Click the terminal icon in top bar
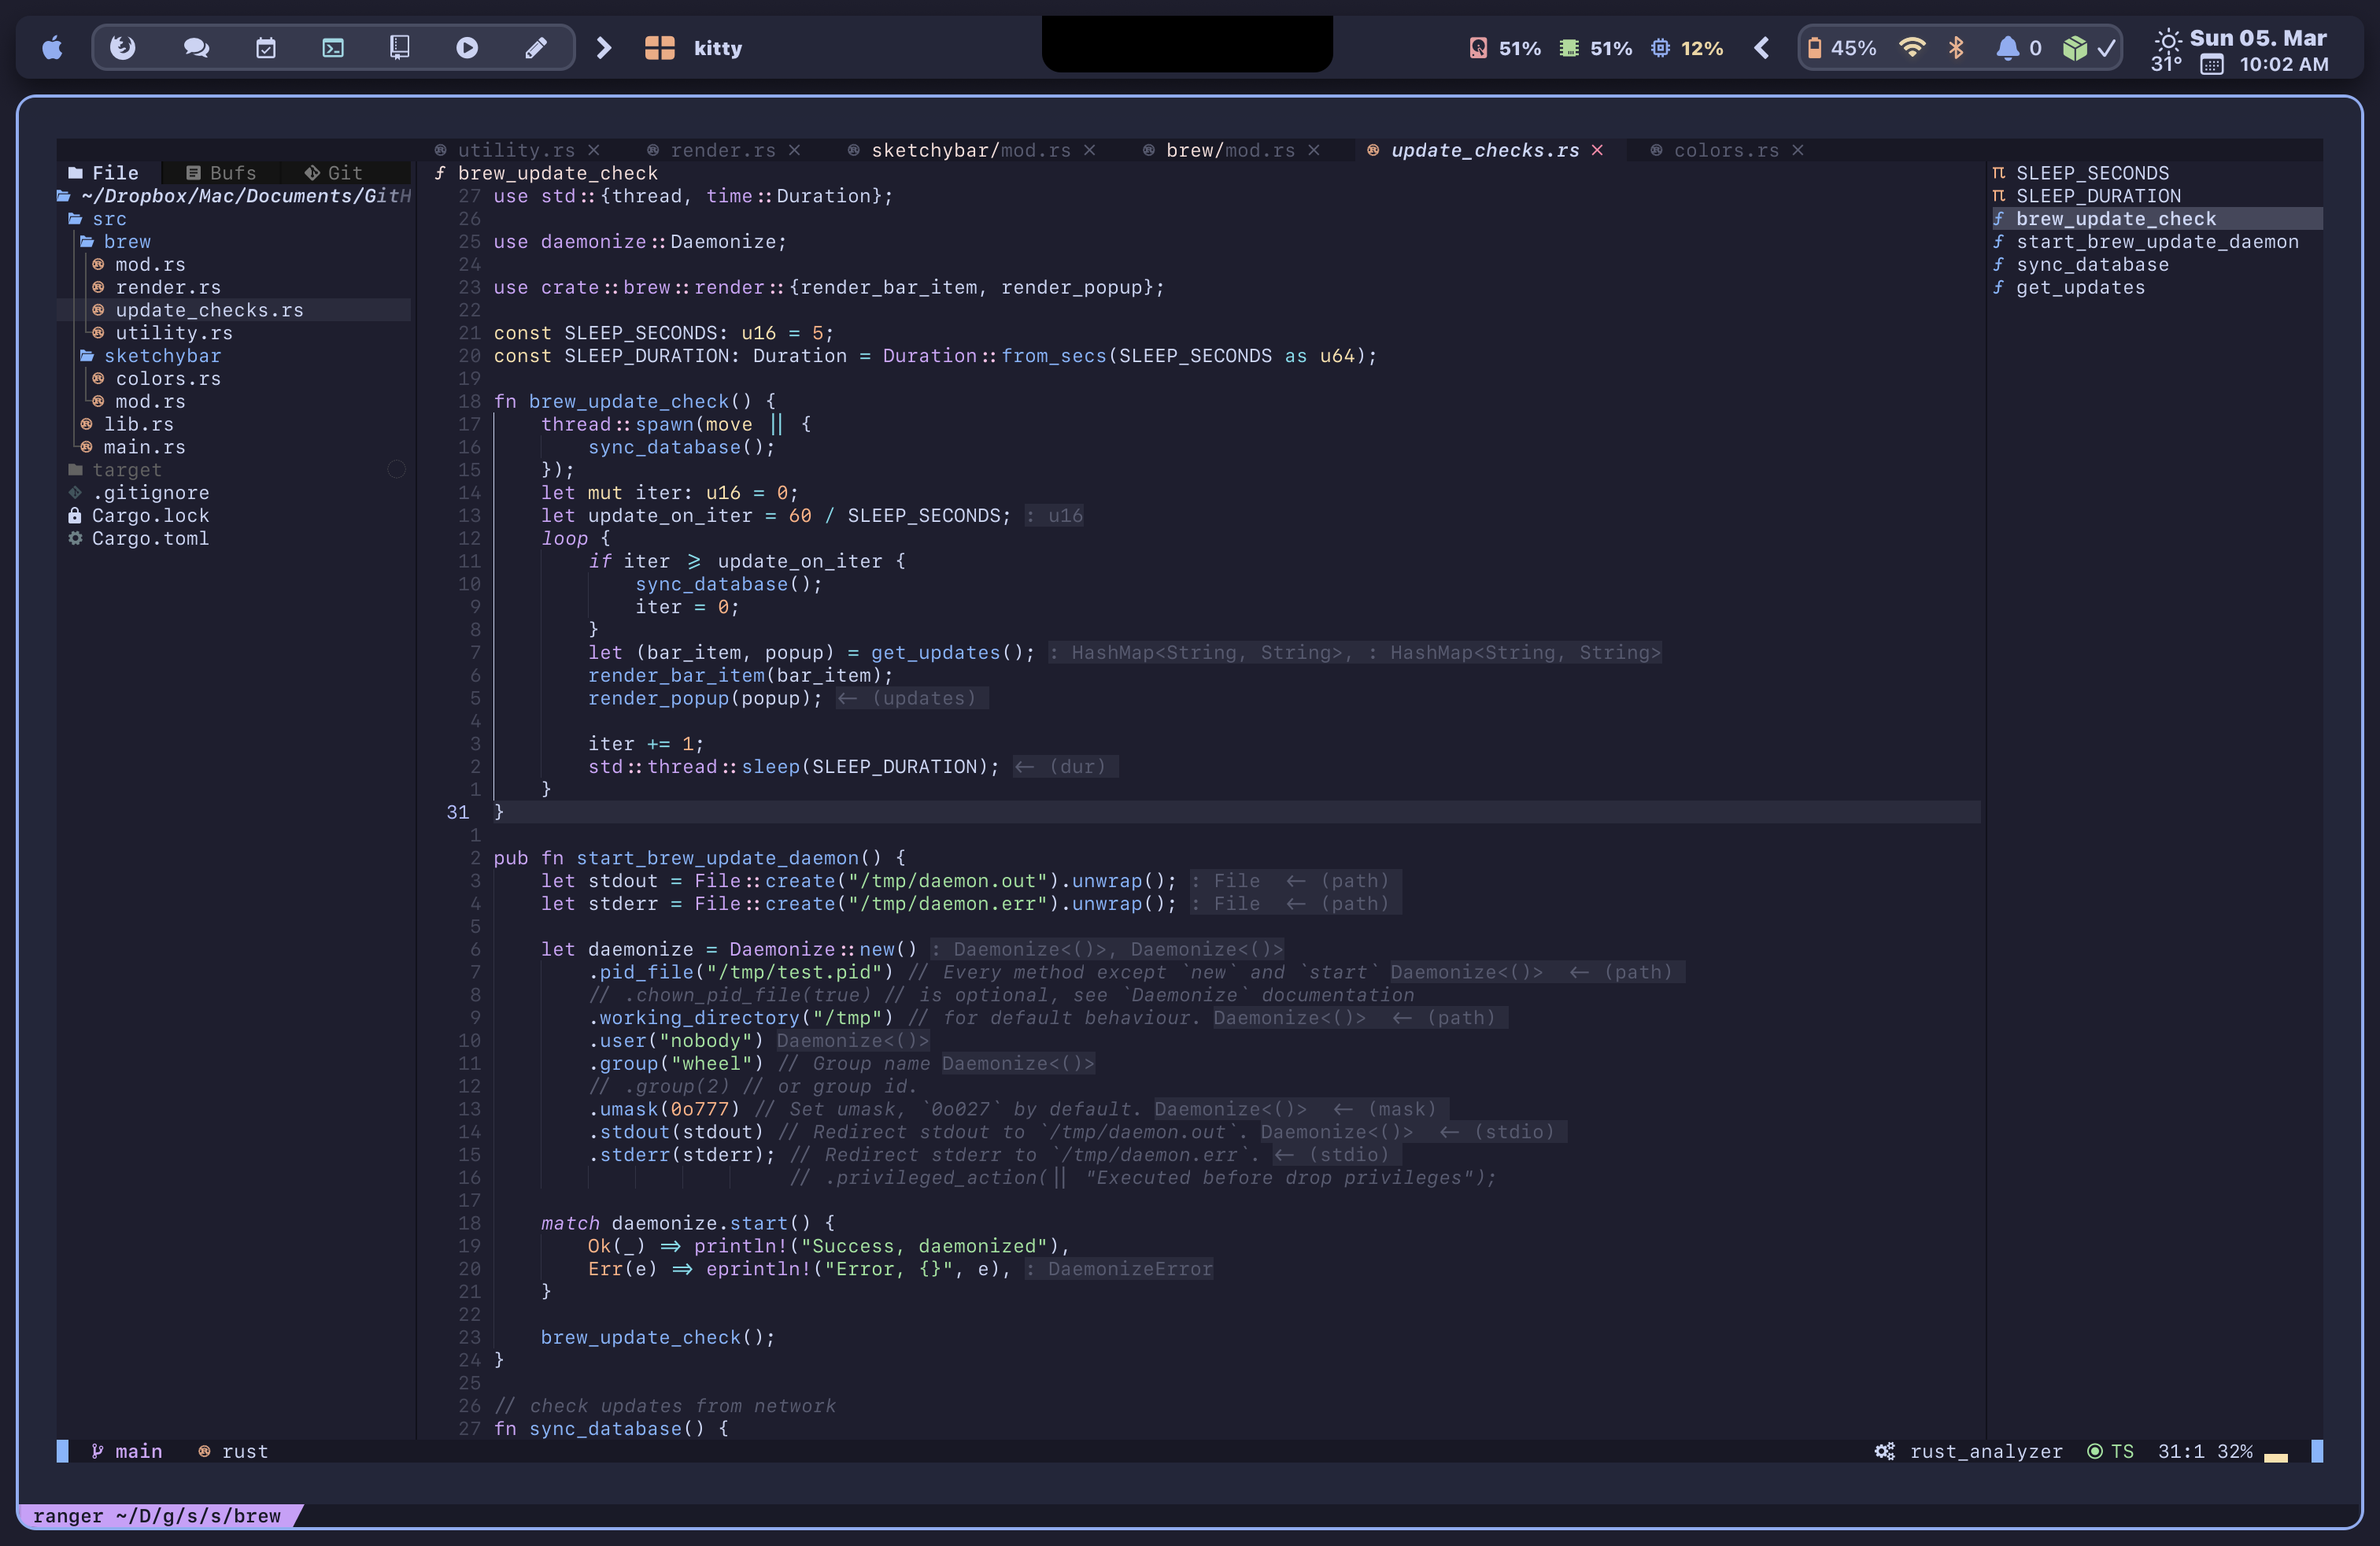 tap(333, 48)
